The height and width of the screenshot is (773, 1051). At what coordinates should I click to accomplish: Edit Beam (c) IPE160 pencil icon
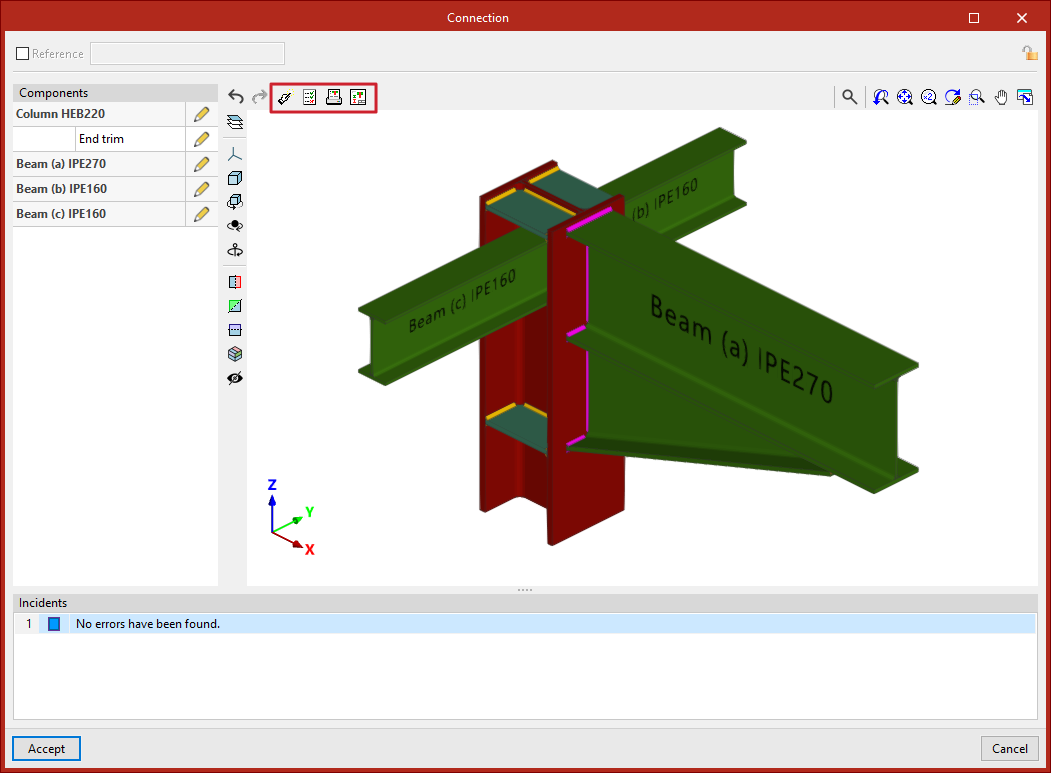(x=202, y=214)
